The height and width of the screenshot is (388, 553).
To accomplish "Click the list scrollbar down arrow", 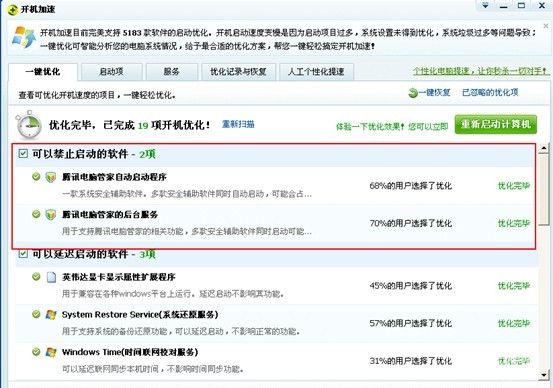I will click(544, 375).
